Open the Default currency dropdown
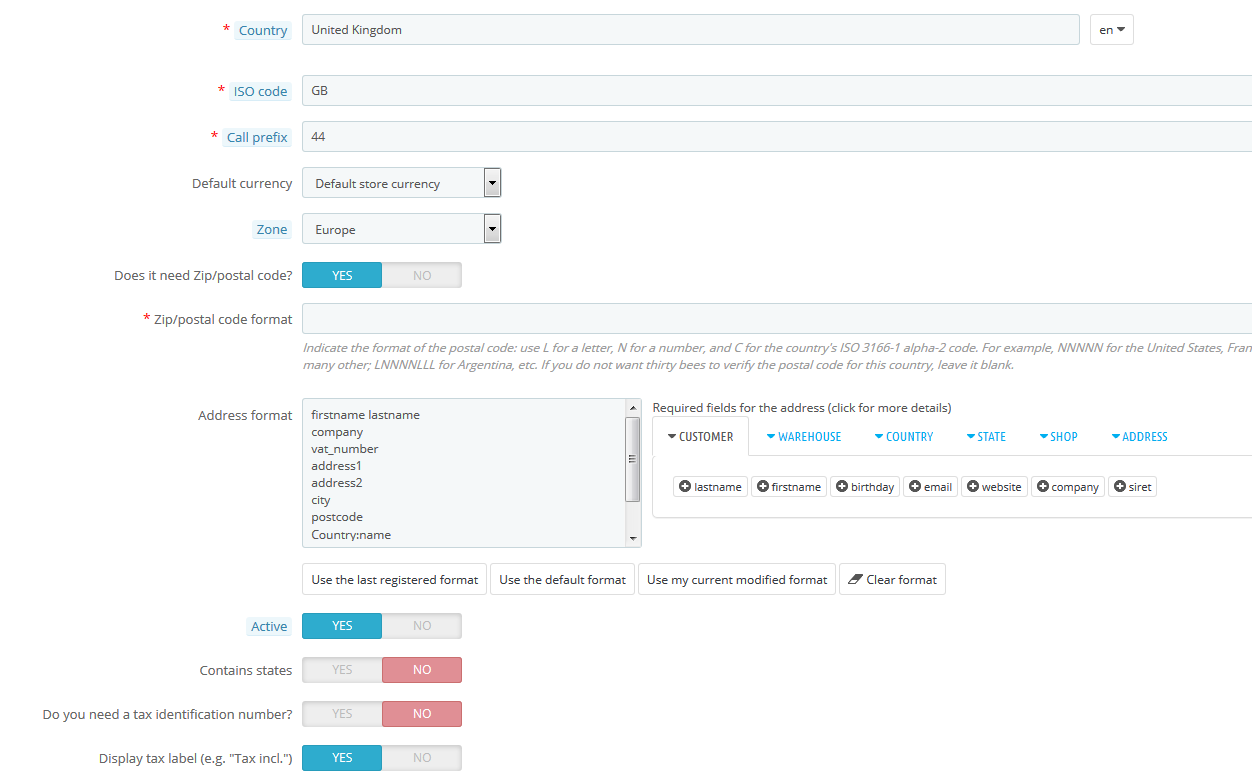This screenshot has height=782, width=1252. coord(401,183)
